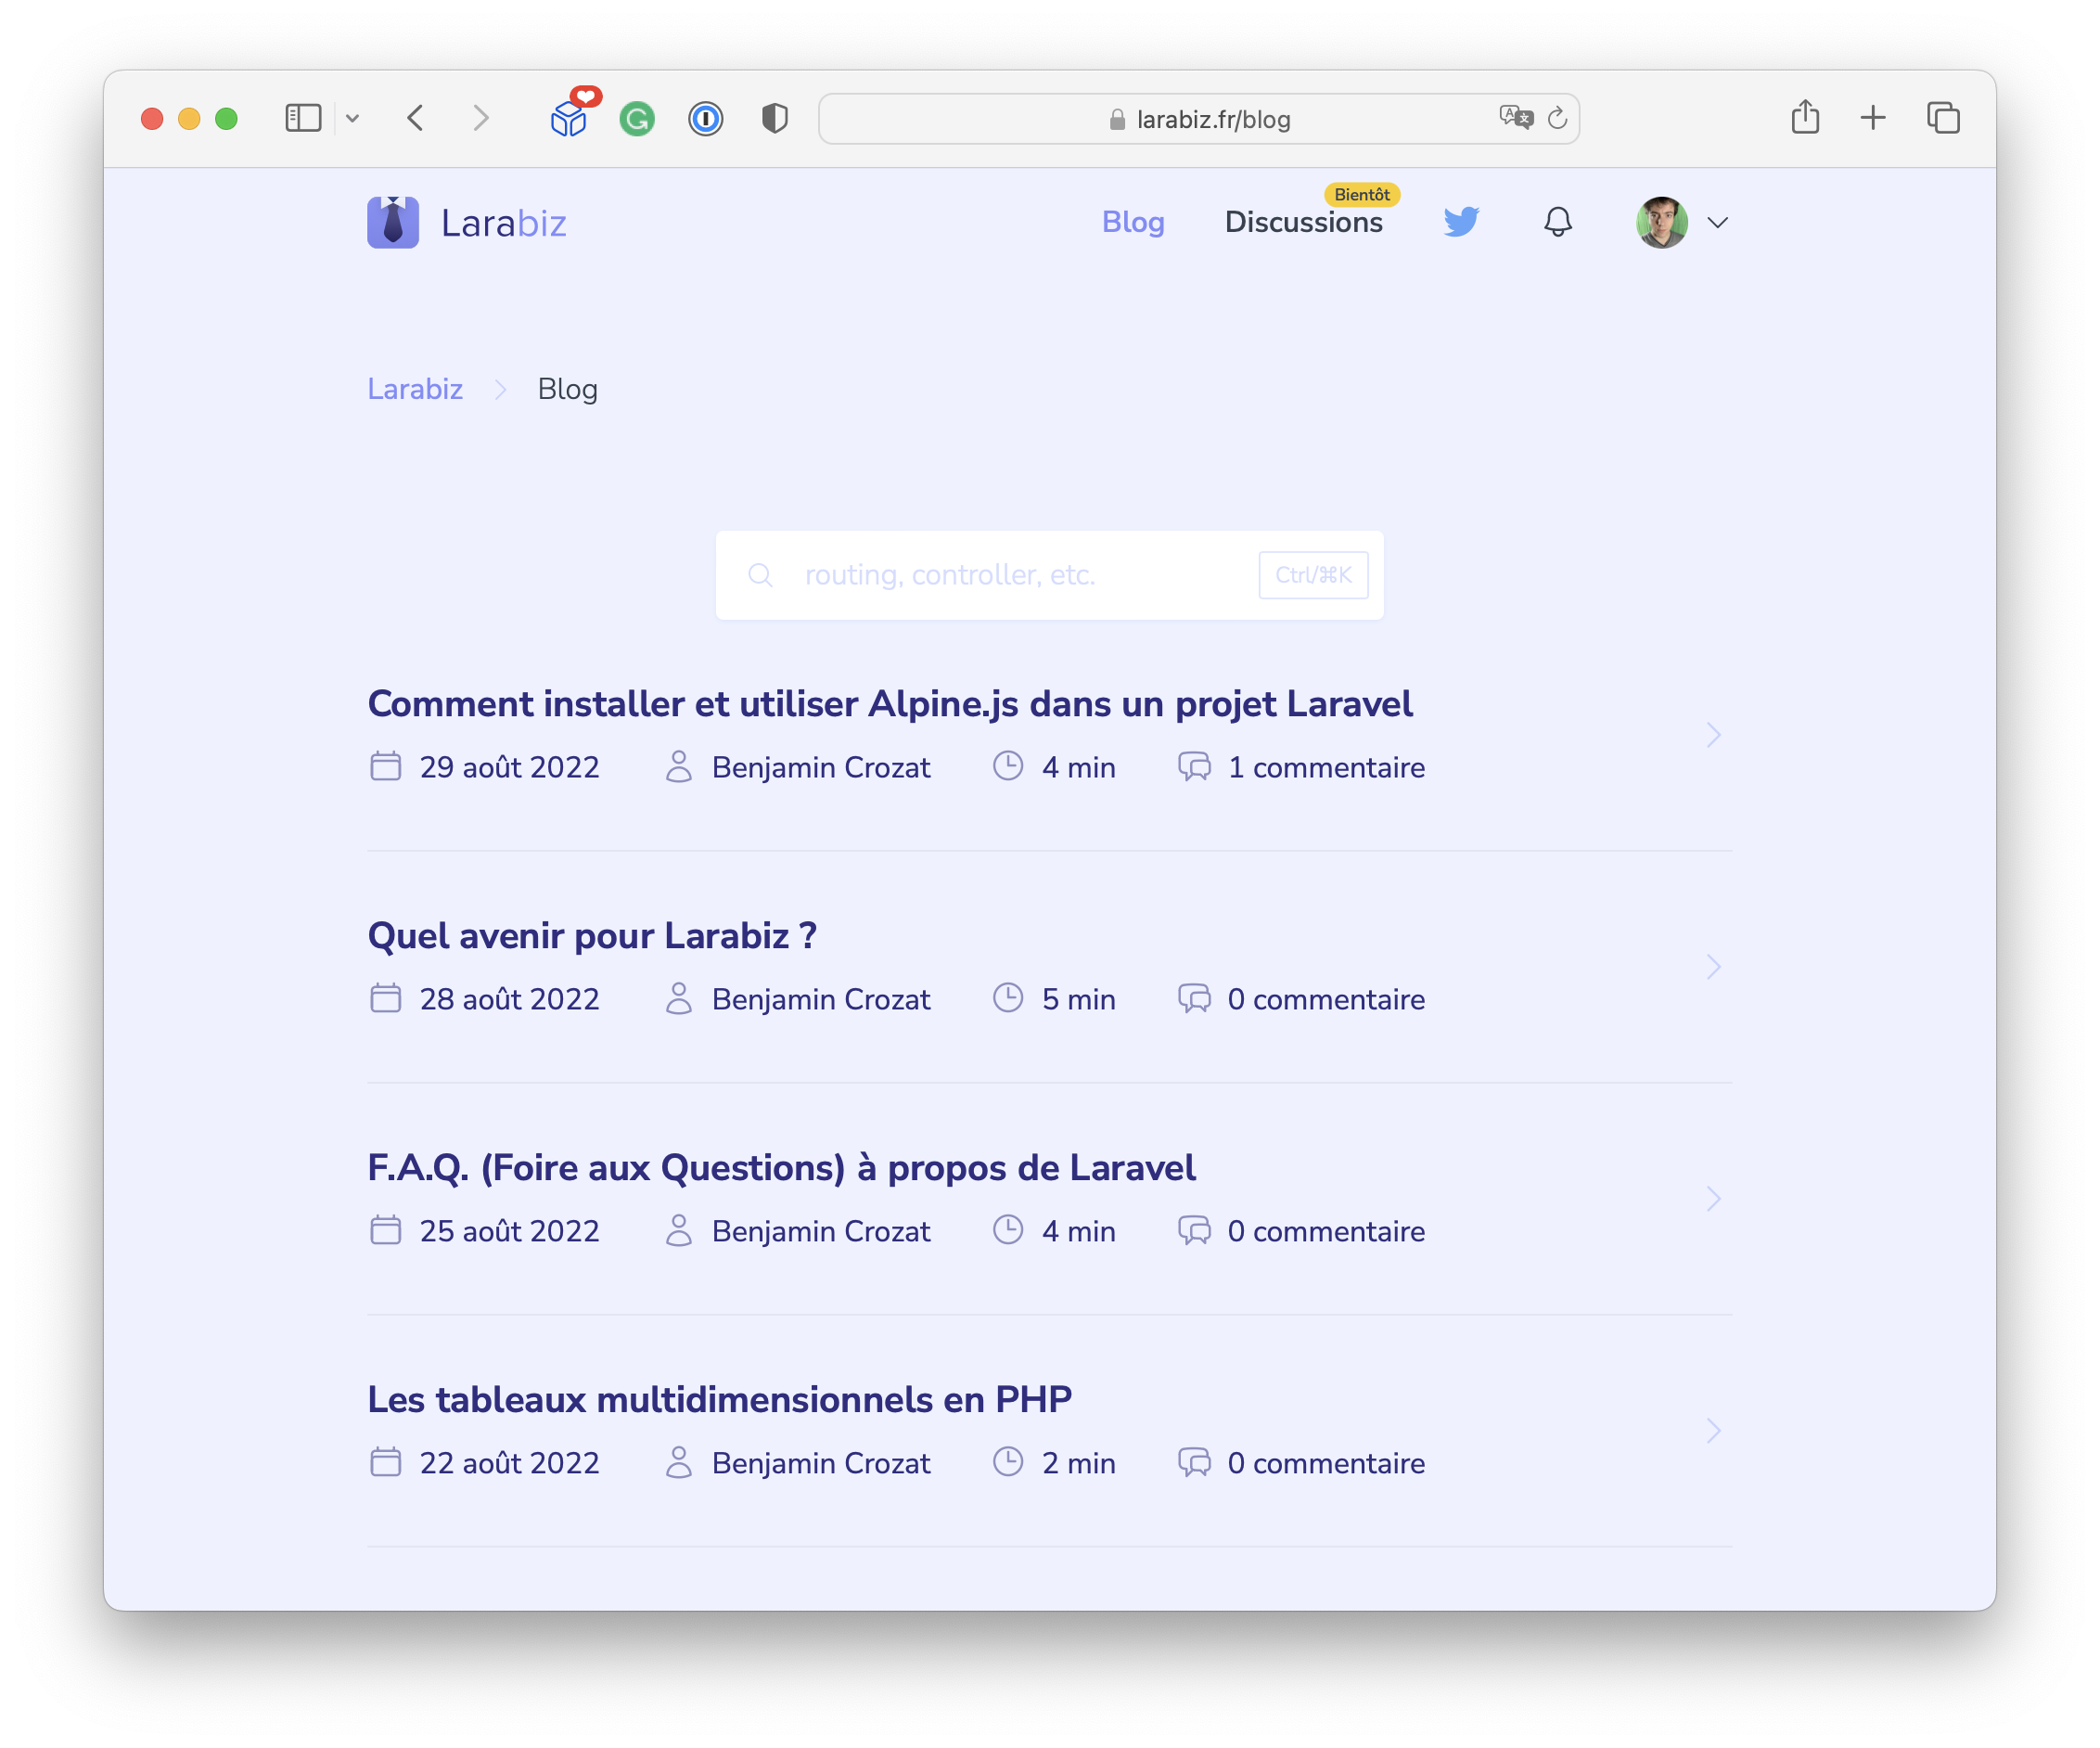Screen dimensions: 2100x1748
Task: Click the clock icon beside 5 min
Action: [1008, 998]
